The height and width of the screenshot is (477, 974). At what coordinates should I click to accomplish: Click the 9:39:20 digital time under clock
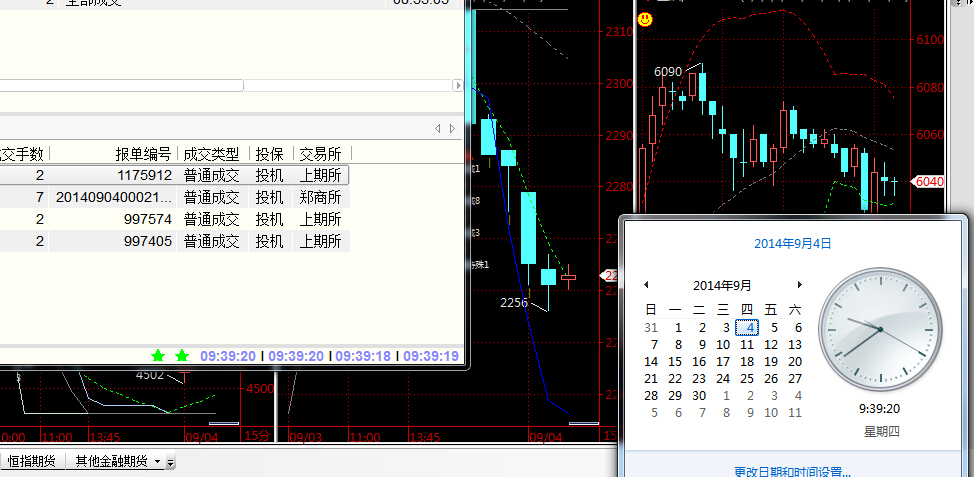(x=880, y=409)
